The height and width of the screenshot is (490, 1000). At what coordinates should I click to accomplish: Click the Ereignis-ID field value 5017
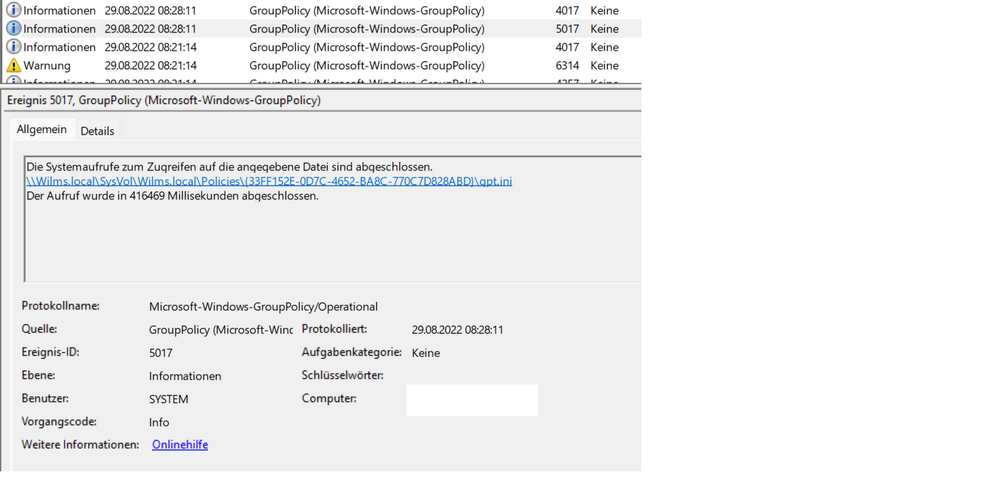pyautogui.click(x=161, y=353)
